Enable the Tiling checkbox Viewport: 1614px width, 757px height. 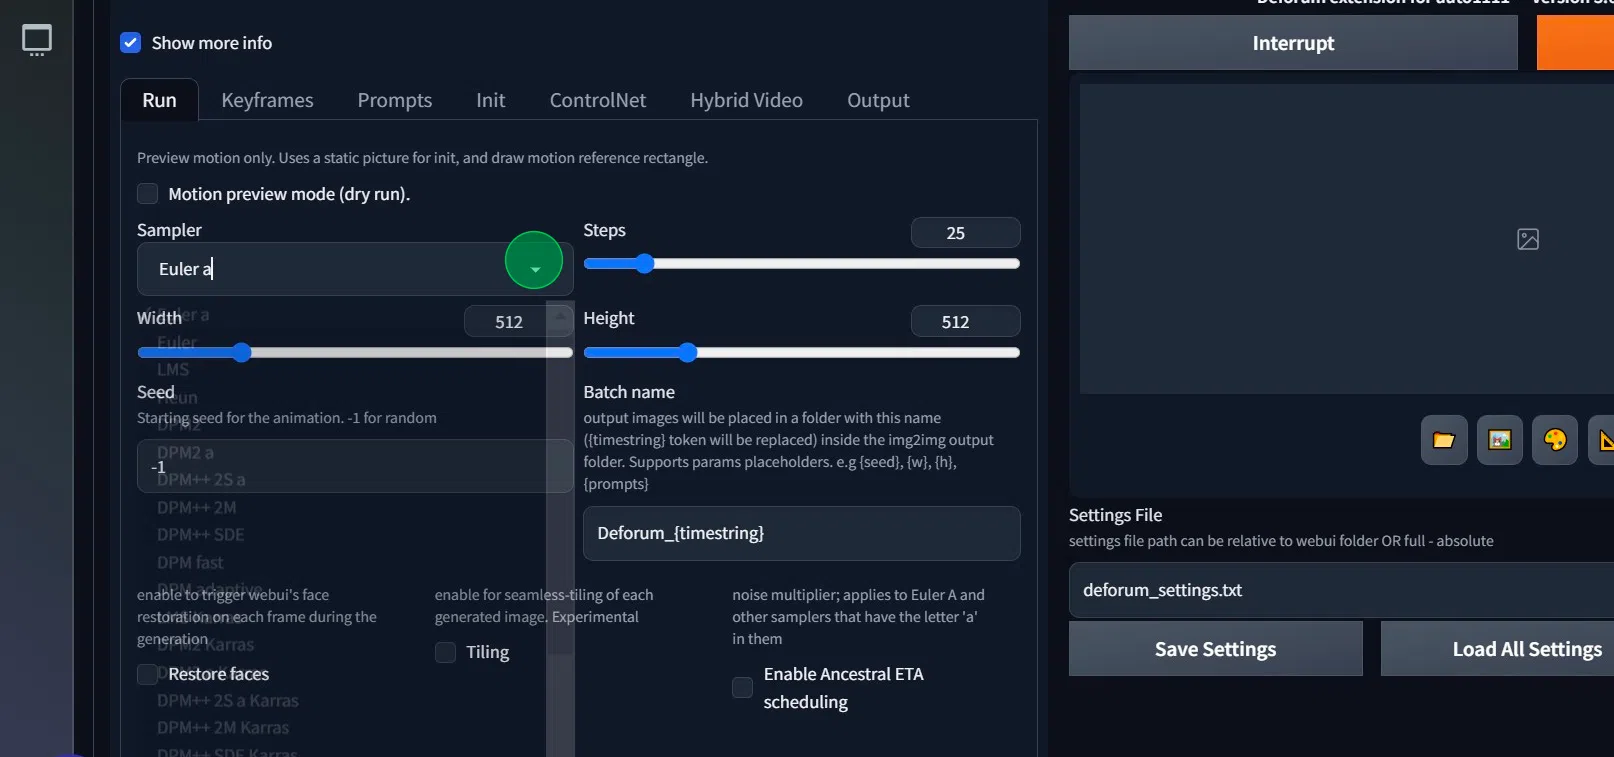click(445, 652)
